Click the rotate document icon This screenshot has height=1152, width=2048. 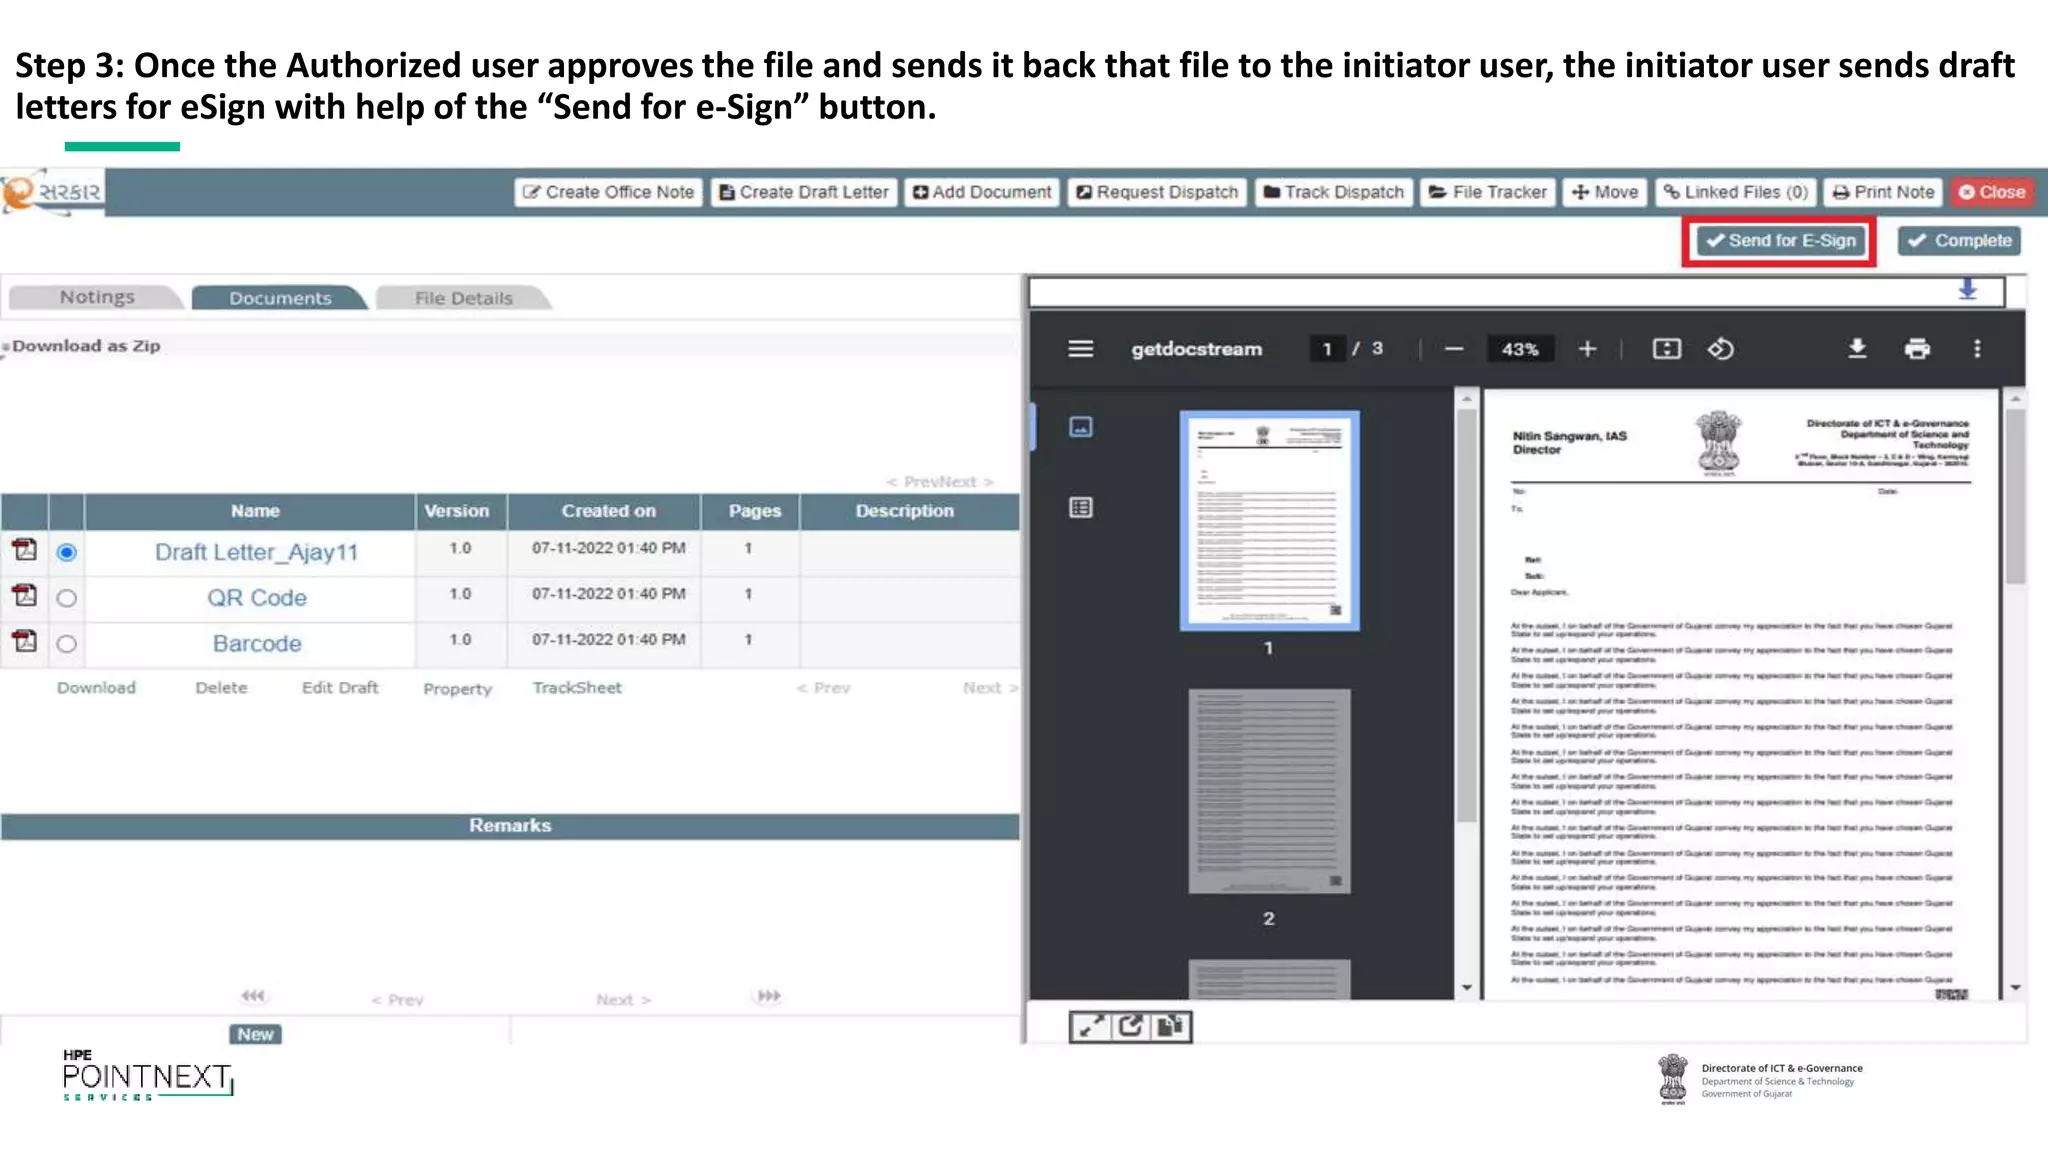point(1720,349)
